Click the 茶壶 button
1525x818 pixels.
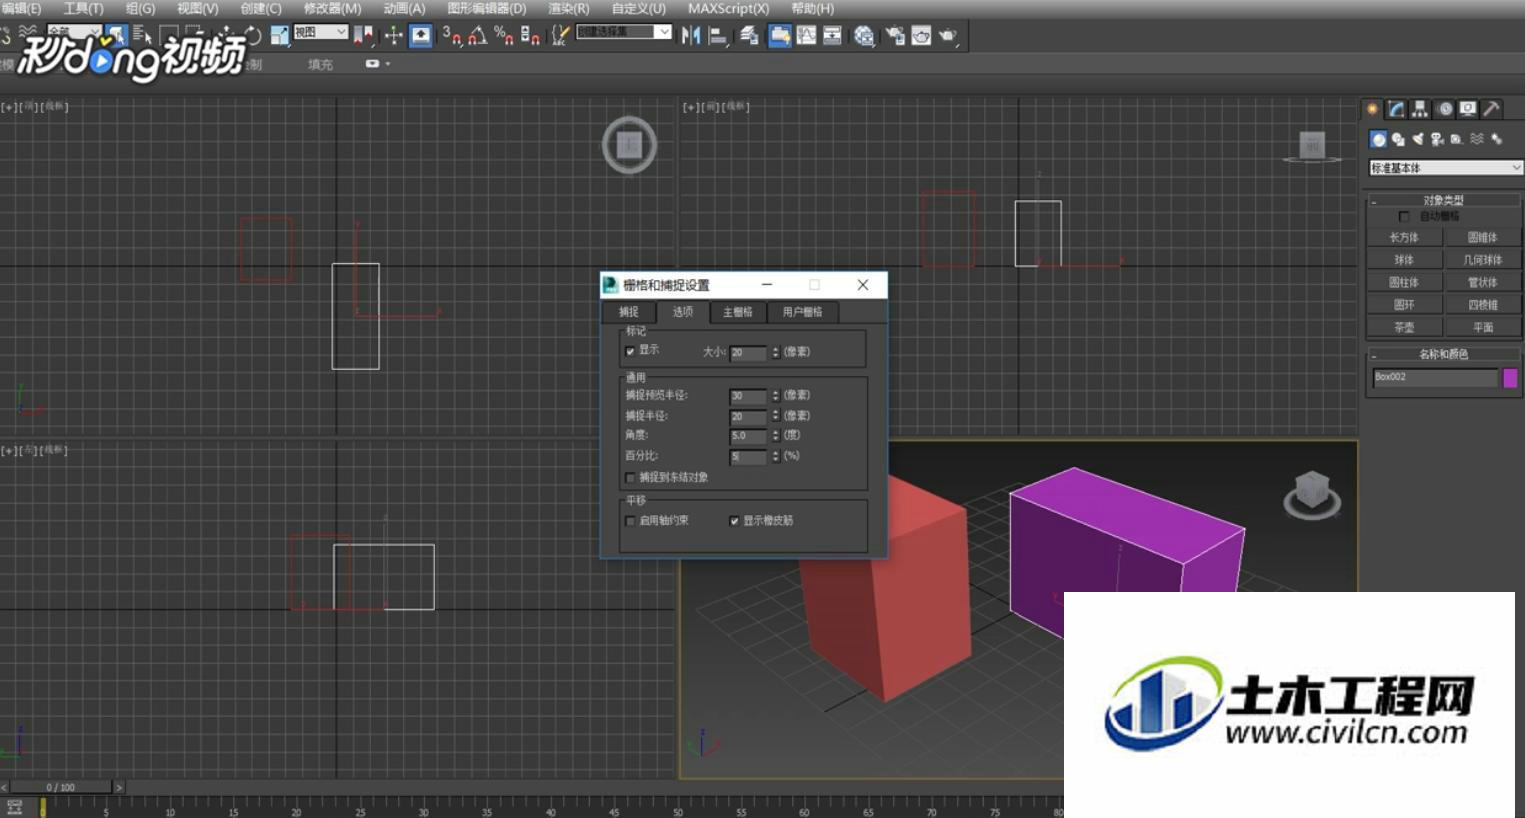tap(1404, 327)
